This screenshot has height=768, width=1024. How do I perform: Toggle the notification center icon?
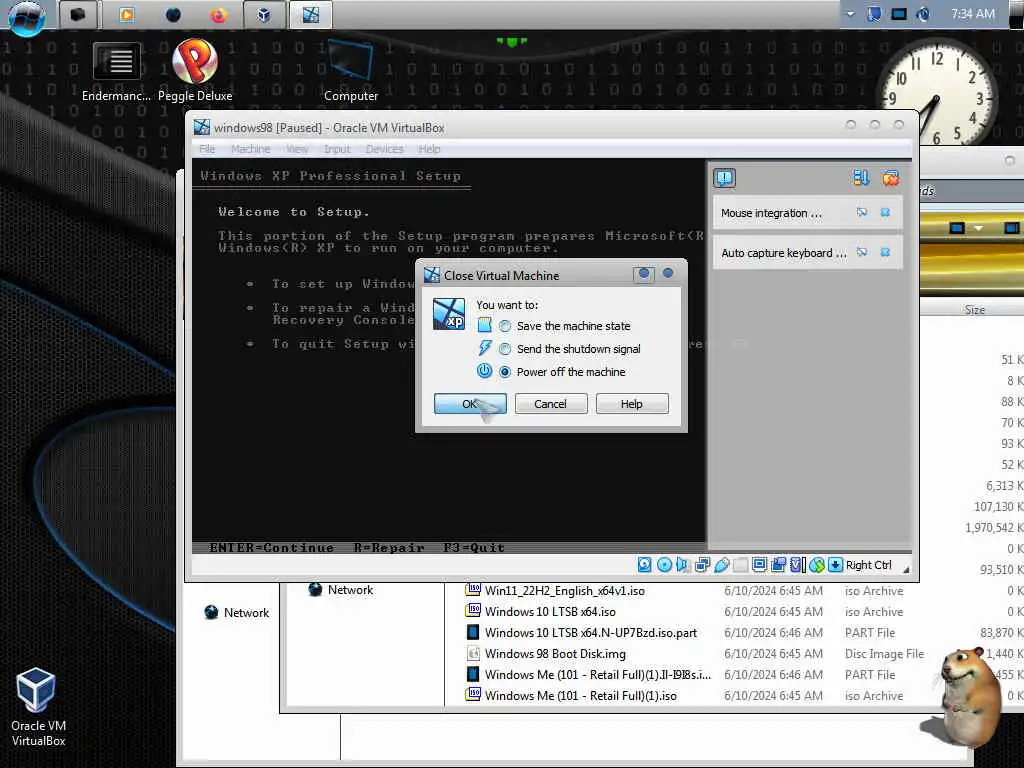pos(724,178)
